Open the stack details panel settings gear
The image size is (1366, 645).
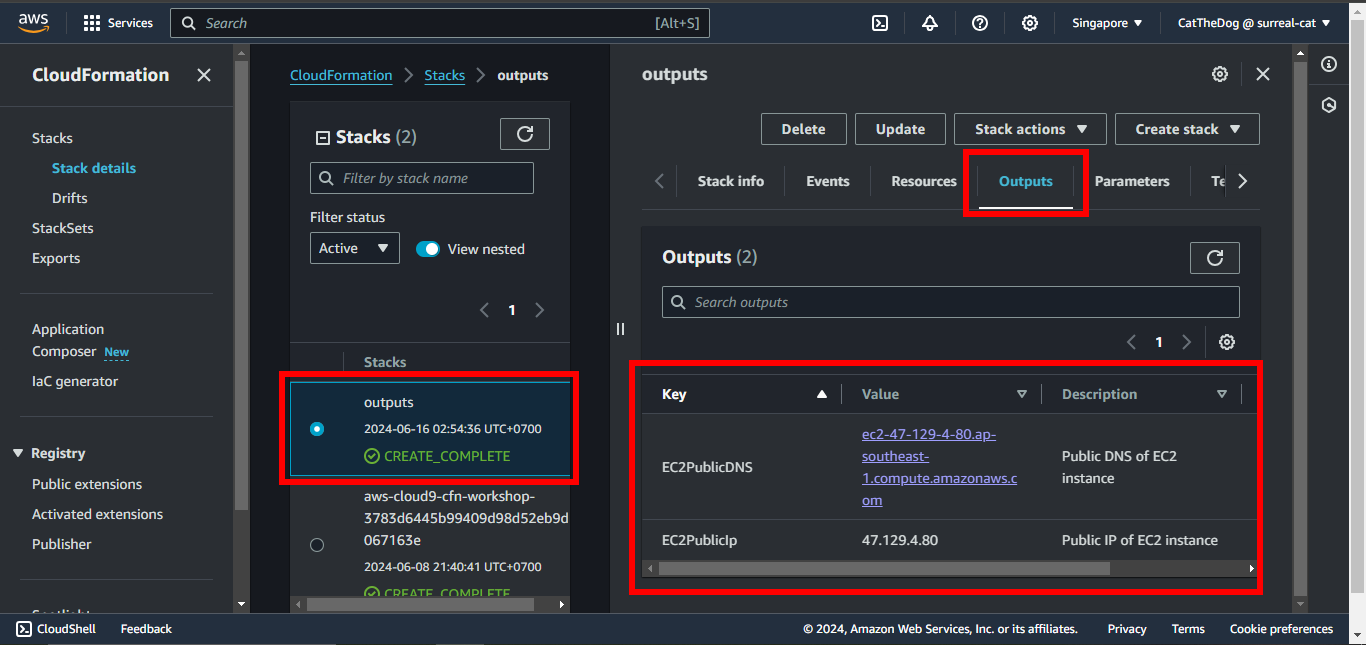tap(1219, 74)
